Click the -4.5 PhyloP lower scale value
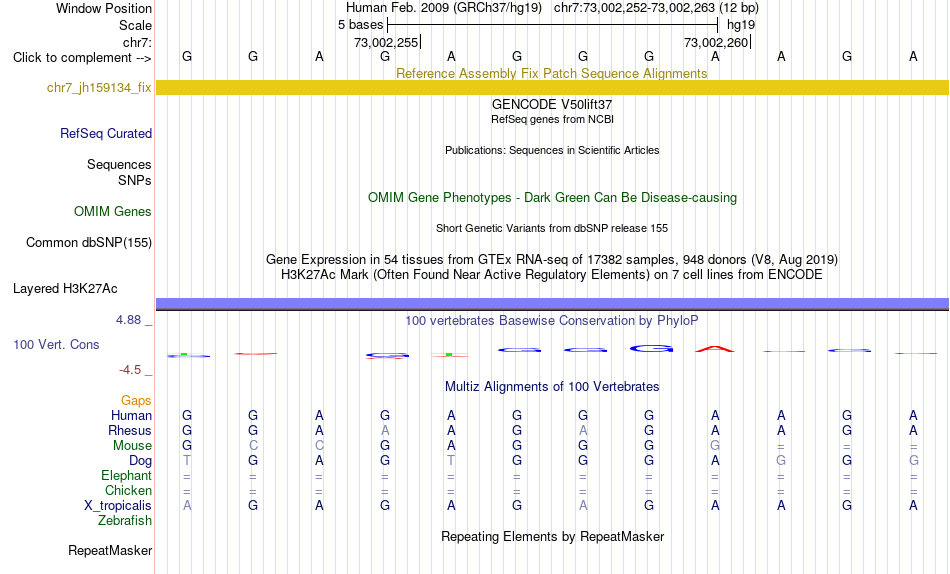950x574 pixels. click(130, 370)
